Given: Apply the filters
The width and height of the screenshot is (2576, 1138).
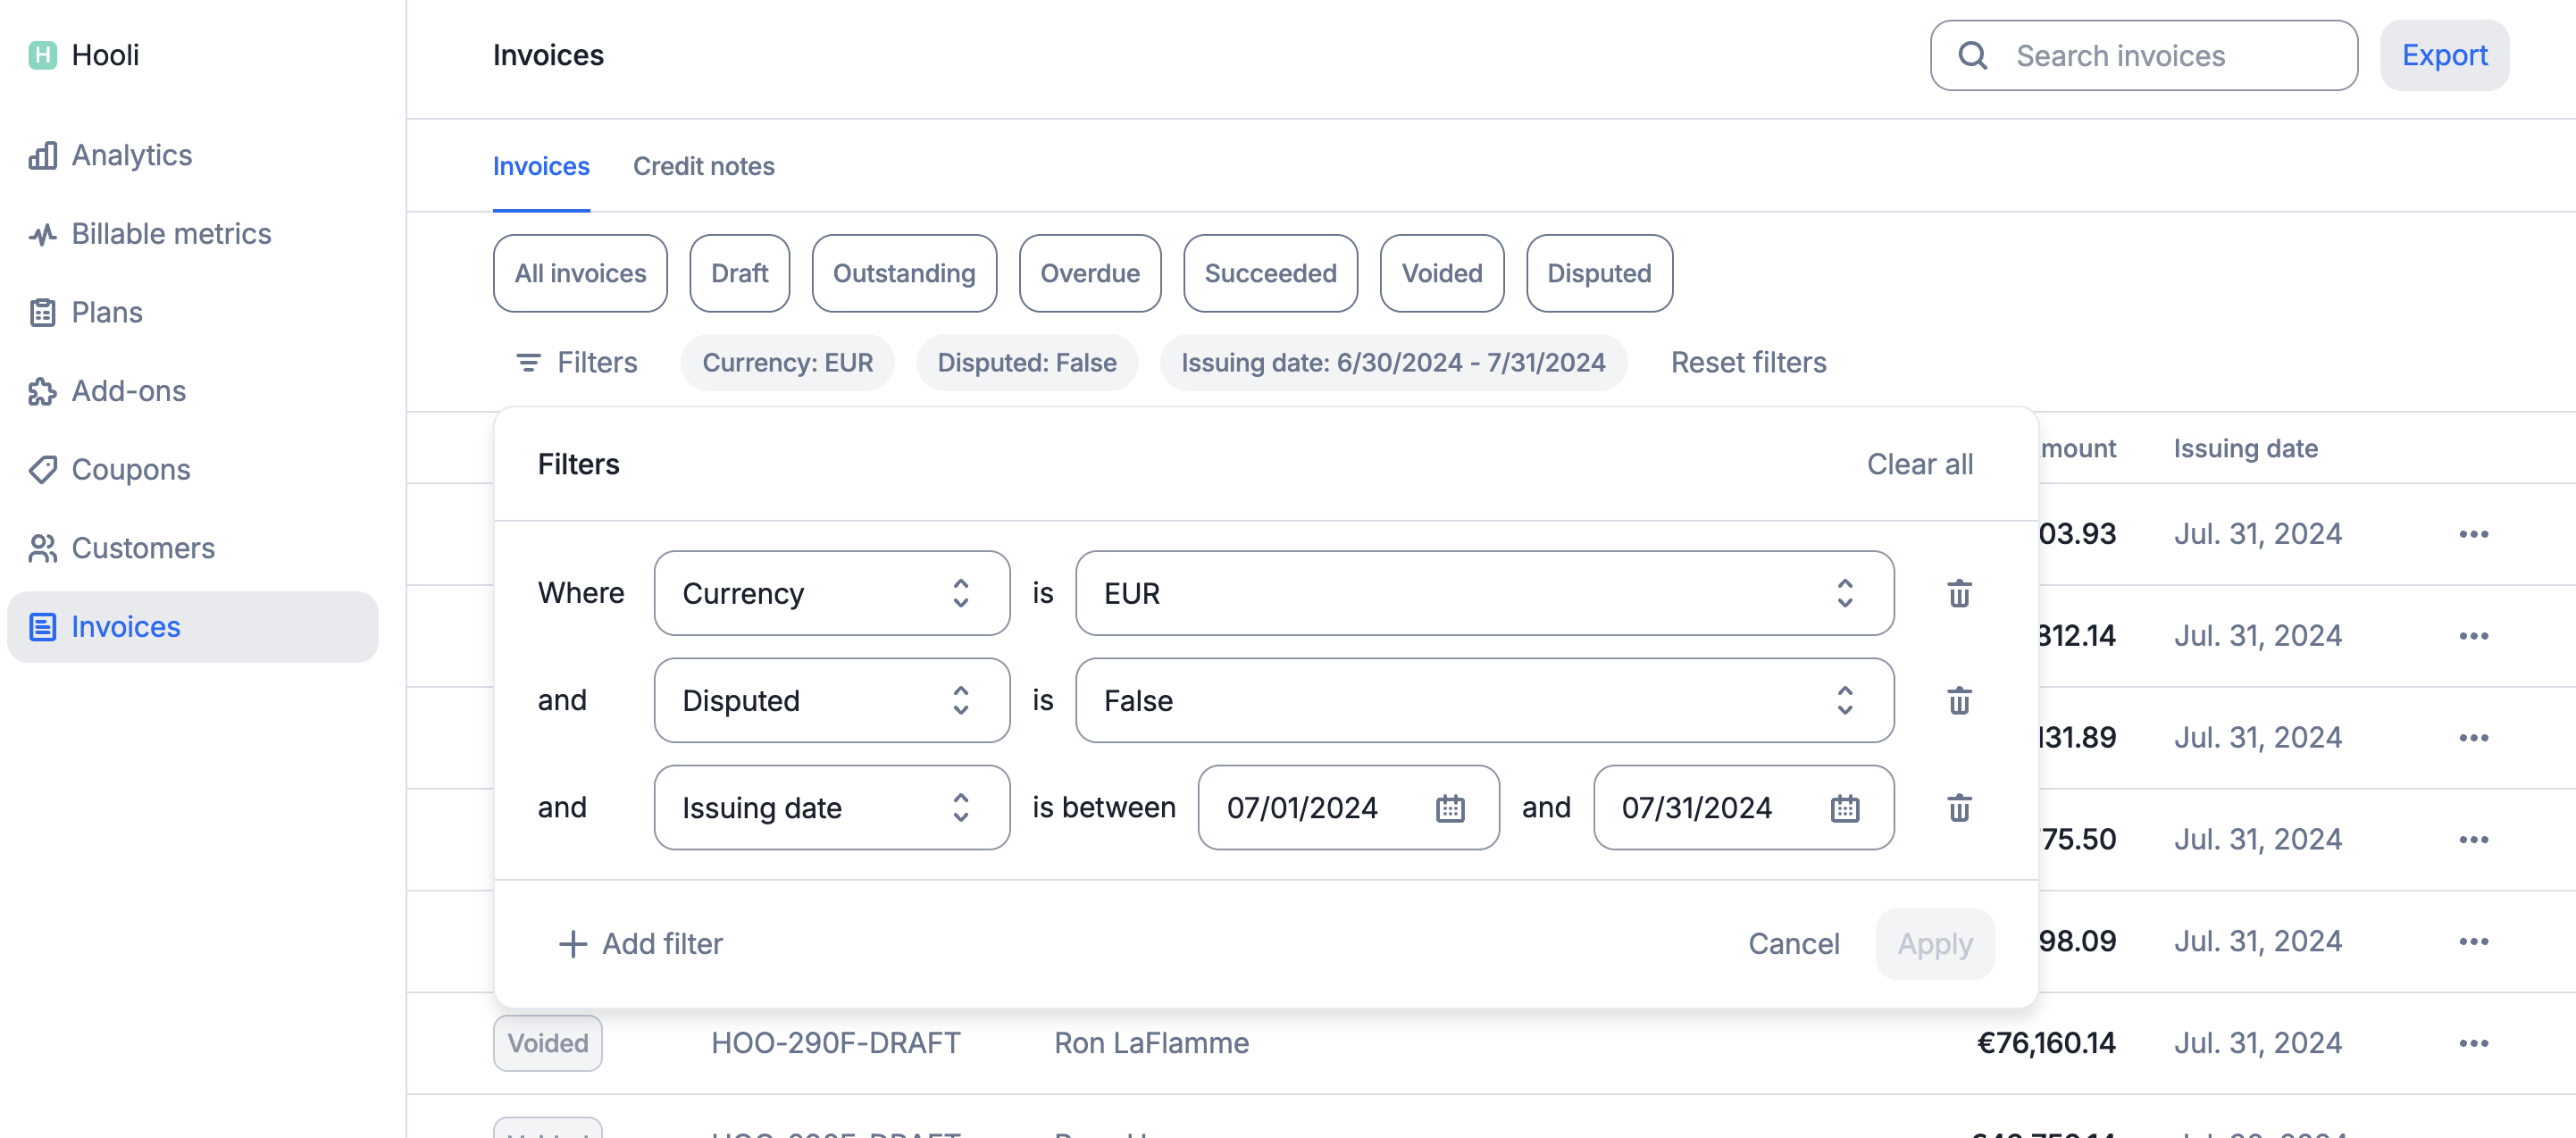Looking at the screenshot, I should pyautogui.click(x=1934, y=943).
